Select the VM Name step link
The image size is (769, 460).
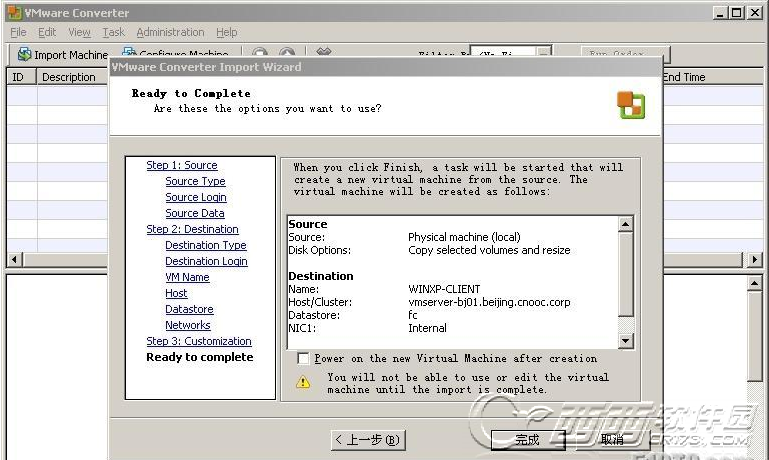point(187,277)
